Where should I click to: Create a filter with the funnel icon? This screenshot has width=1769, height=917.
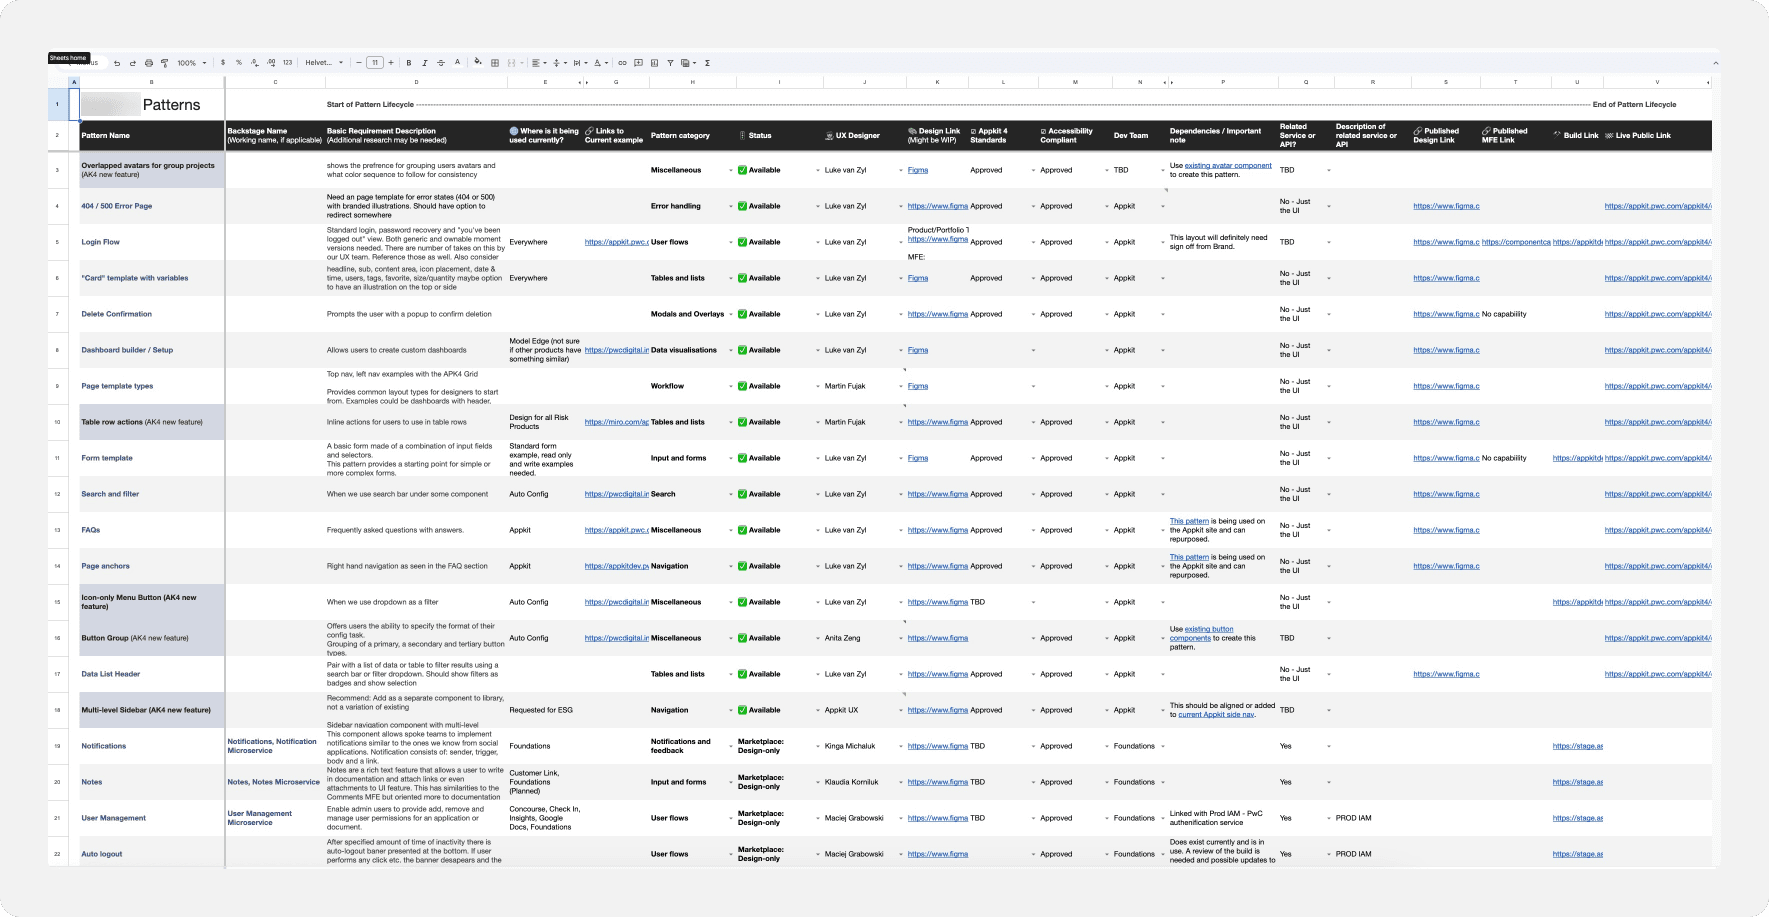pos(670,63)
